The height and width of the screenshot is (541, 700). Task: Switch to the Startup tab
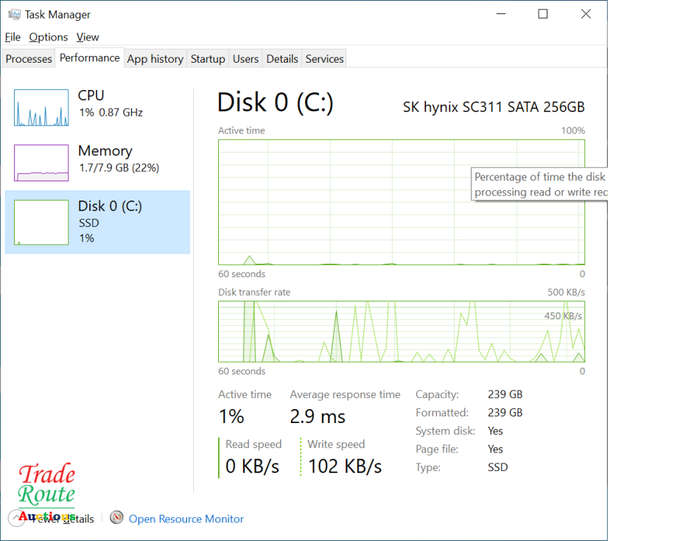(x=208, y=58)
